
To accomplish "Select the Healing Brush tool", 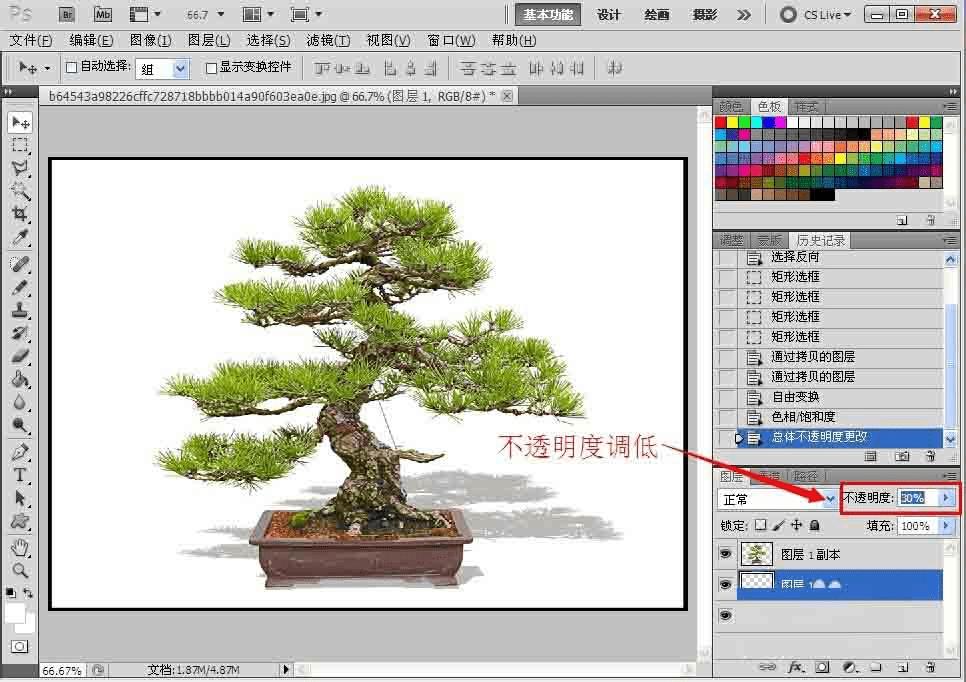I will point(20,264).
